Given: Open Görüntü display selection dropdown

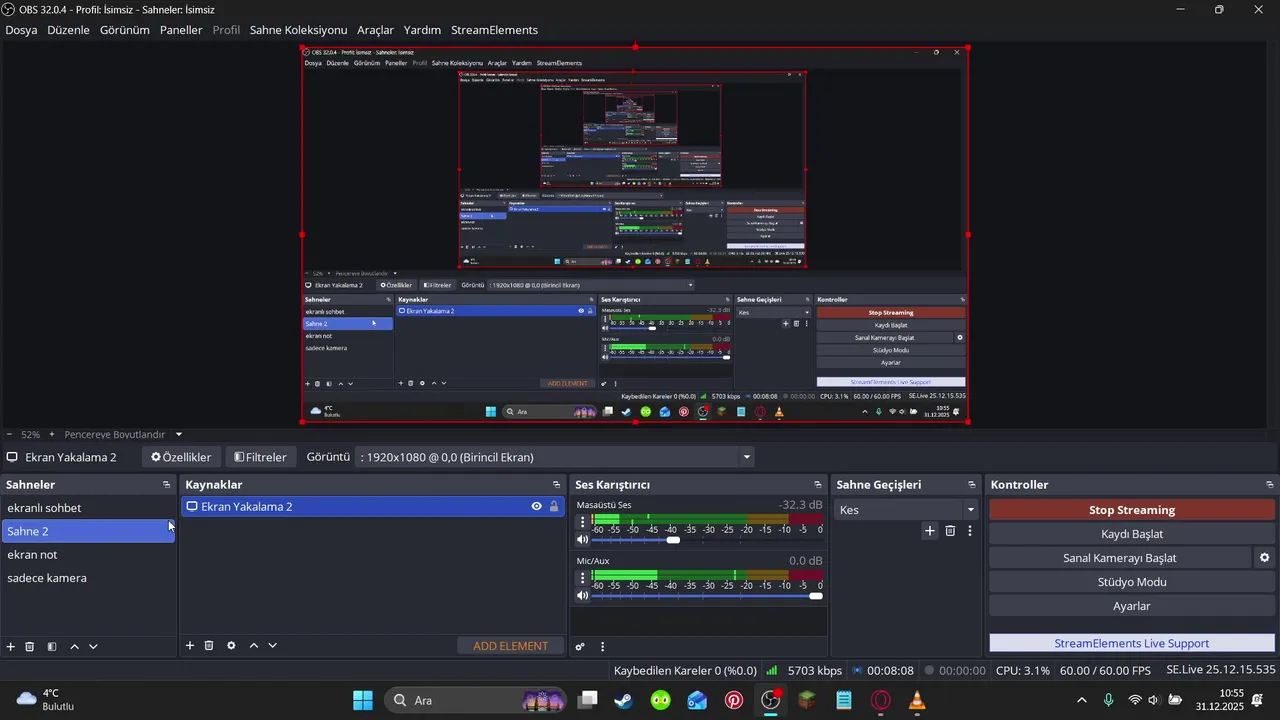Looking at the screenshot, I should [555, 457].
